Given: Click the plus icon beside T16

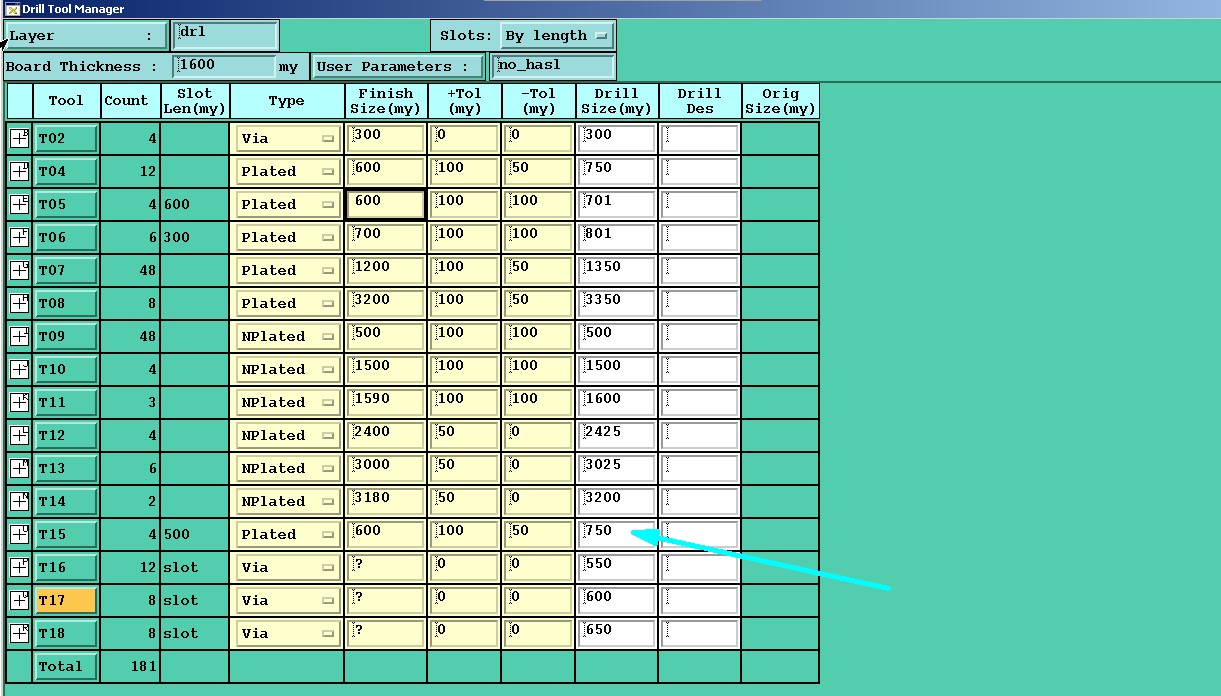Looking at the screenshot, I should point(19,567).
